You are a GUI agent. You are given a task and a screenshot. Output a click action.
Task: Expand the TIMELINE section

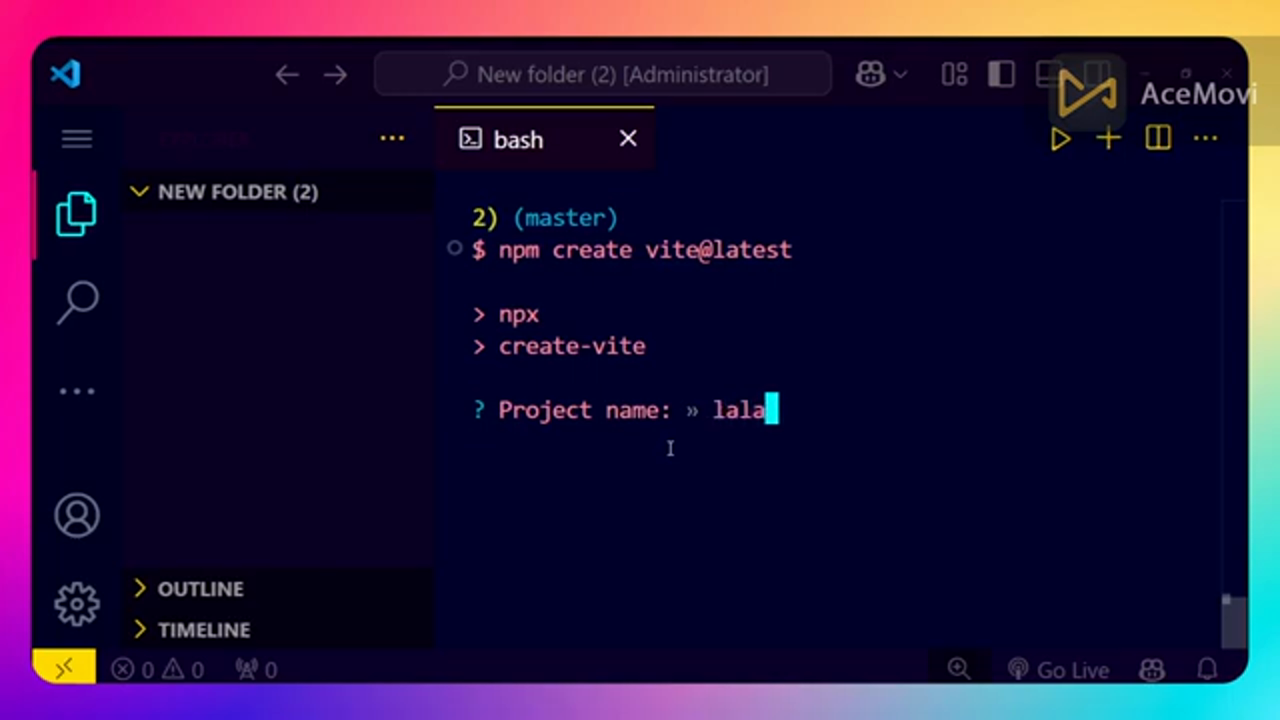(x=280, y=630)
